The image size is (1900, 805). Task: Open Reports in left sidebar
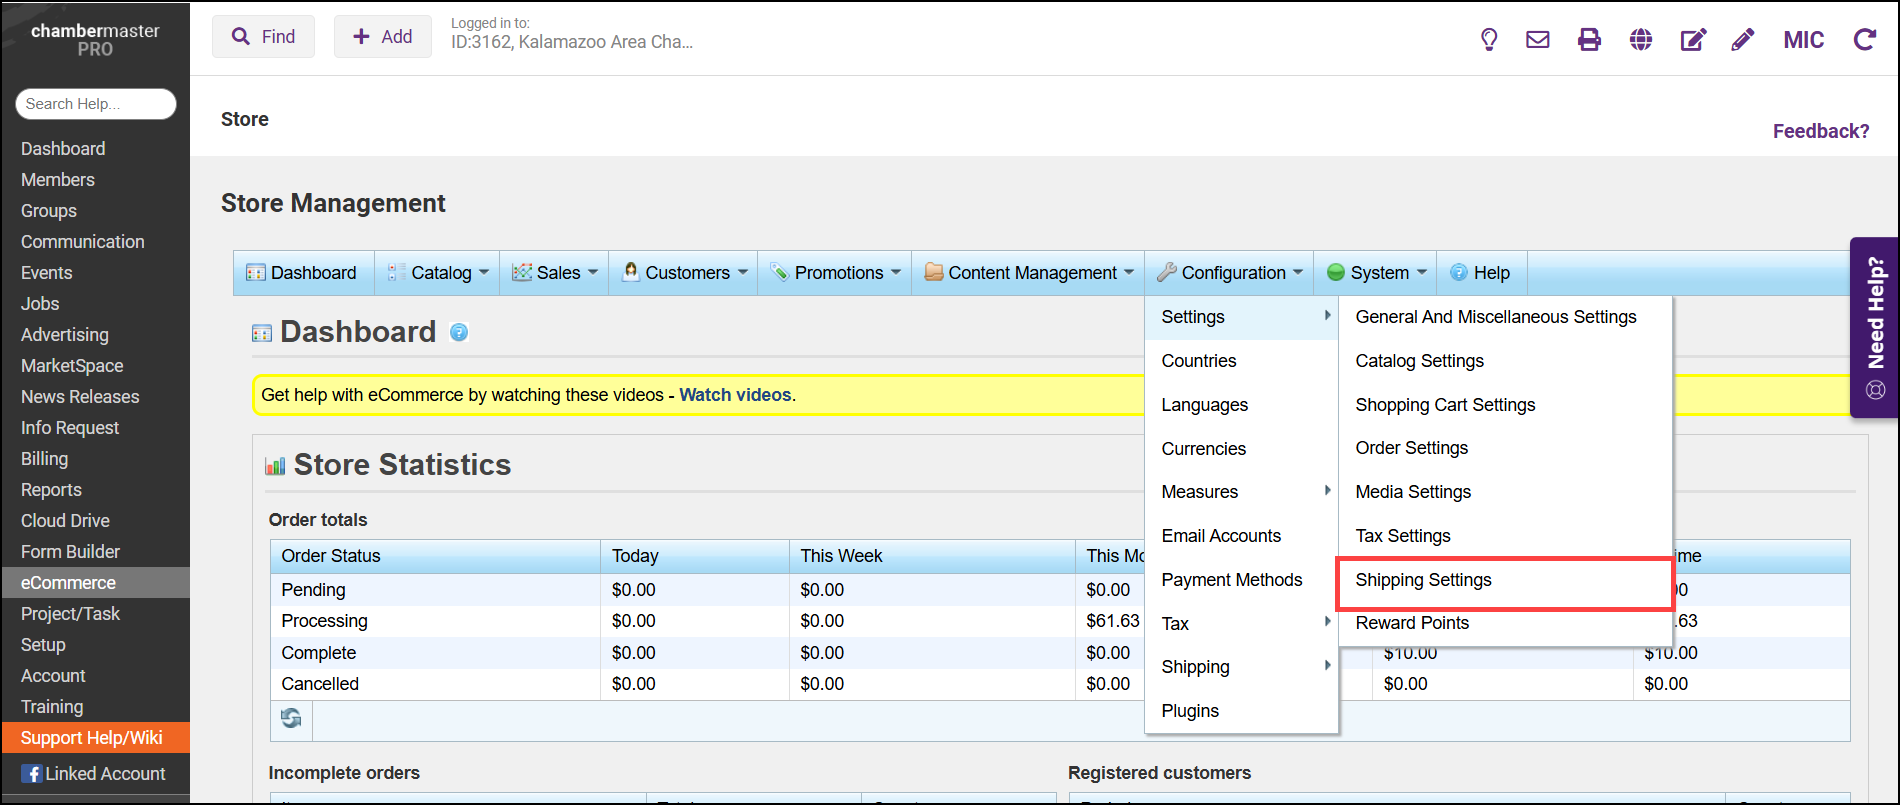(52, 490)
